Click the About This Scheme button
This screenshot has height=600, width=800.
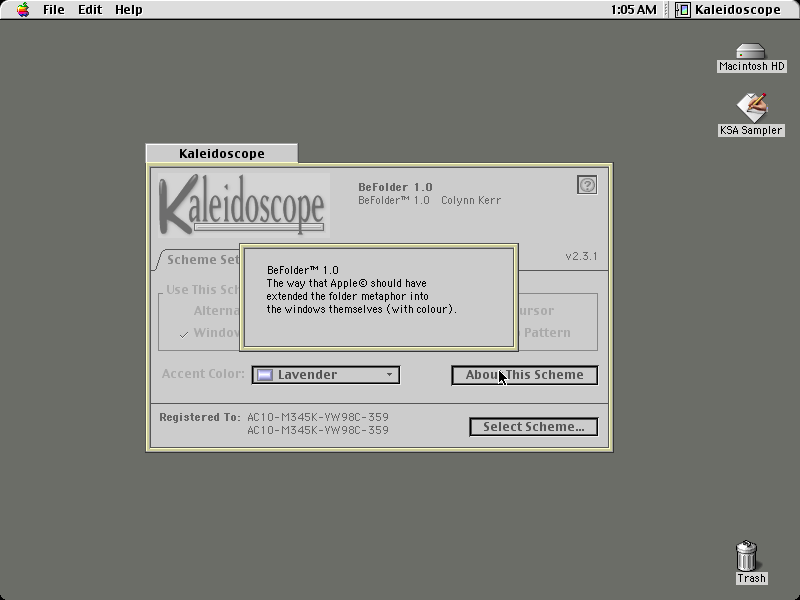point(524,376)
